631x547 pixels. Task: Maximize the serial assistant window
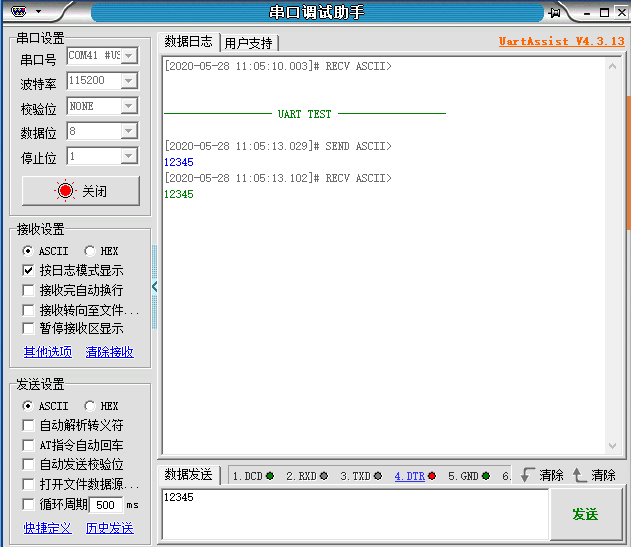(604, 13)
